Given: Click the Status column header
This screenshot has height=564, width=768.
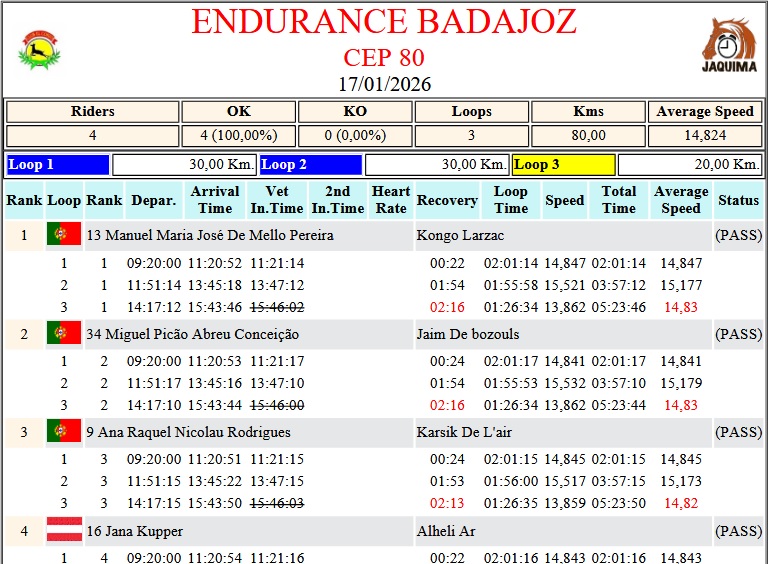Looking at the screenshot, I should point(738,200).
